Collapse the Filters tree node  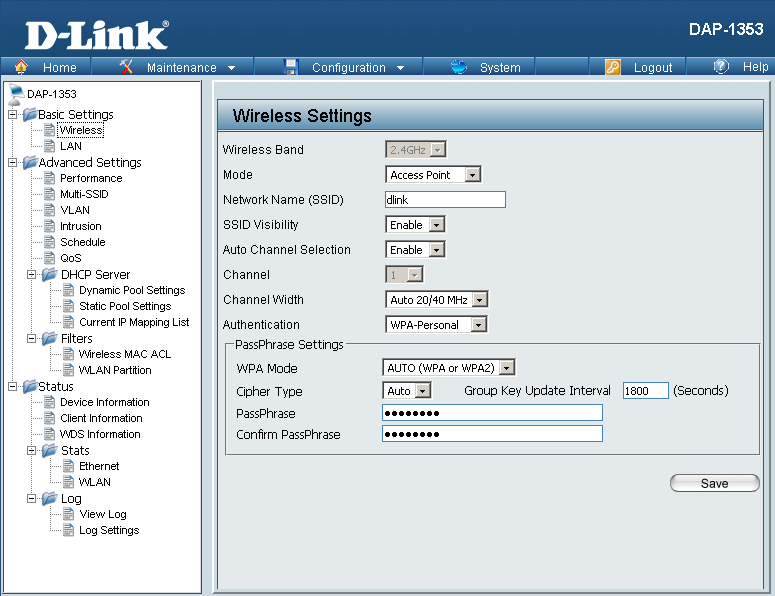coord(32,339)
